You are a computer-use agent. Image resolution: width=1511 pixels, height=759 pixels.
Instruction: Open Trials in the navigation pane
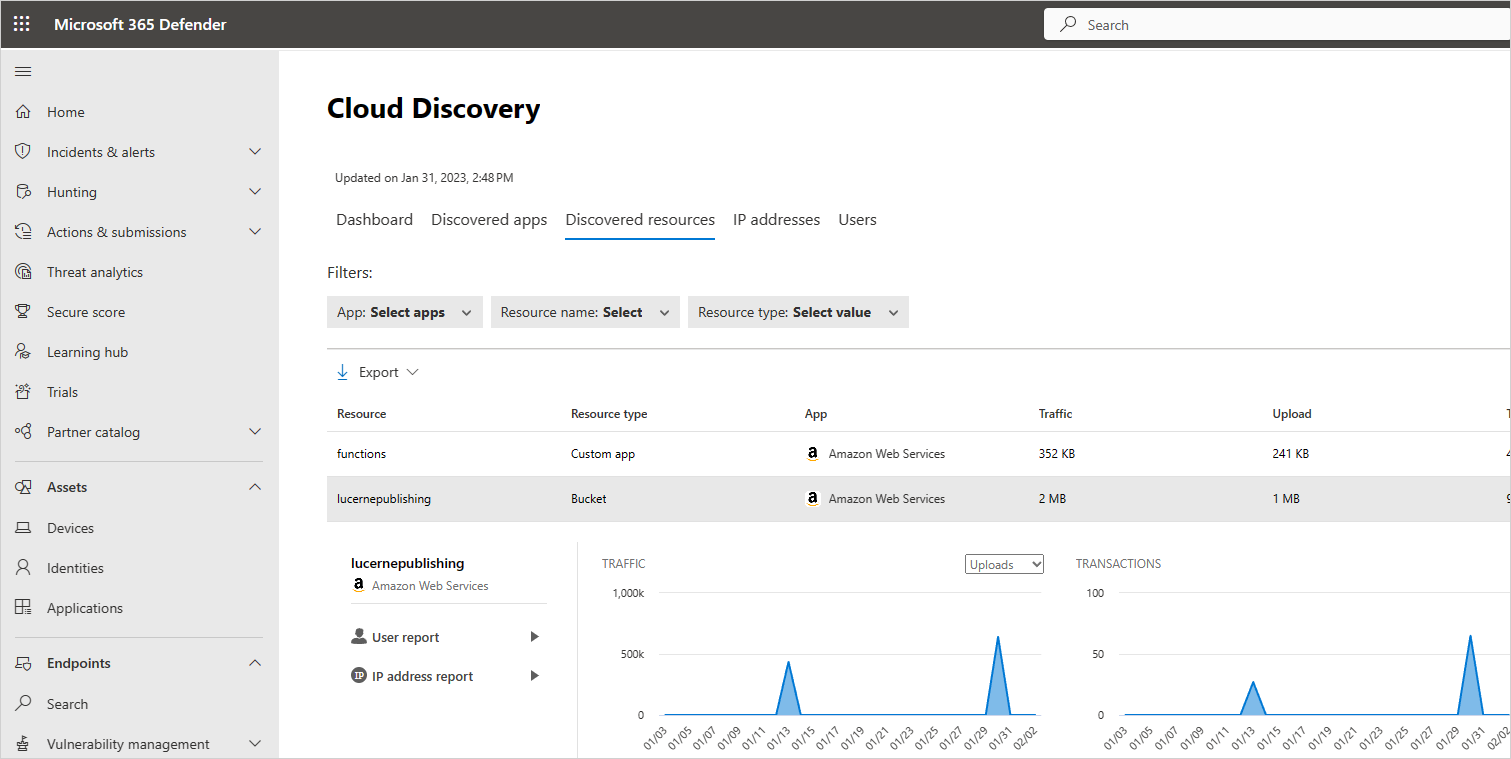[x=64, y=391]
